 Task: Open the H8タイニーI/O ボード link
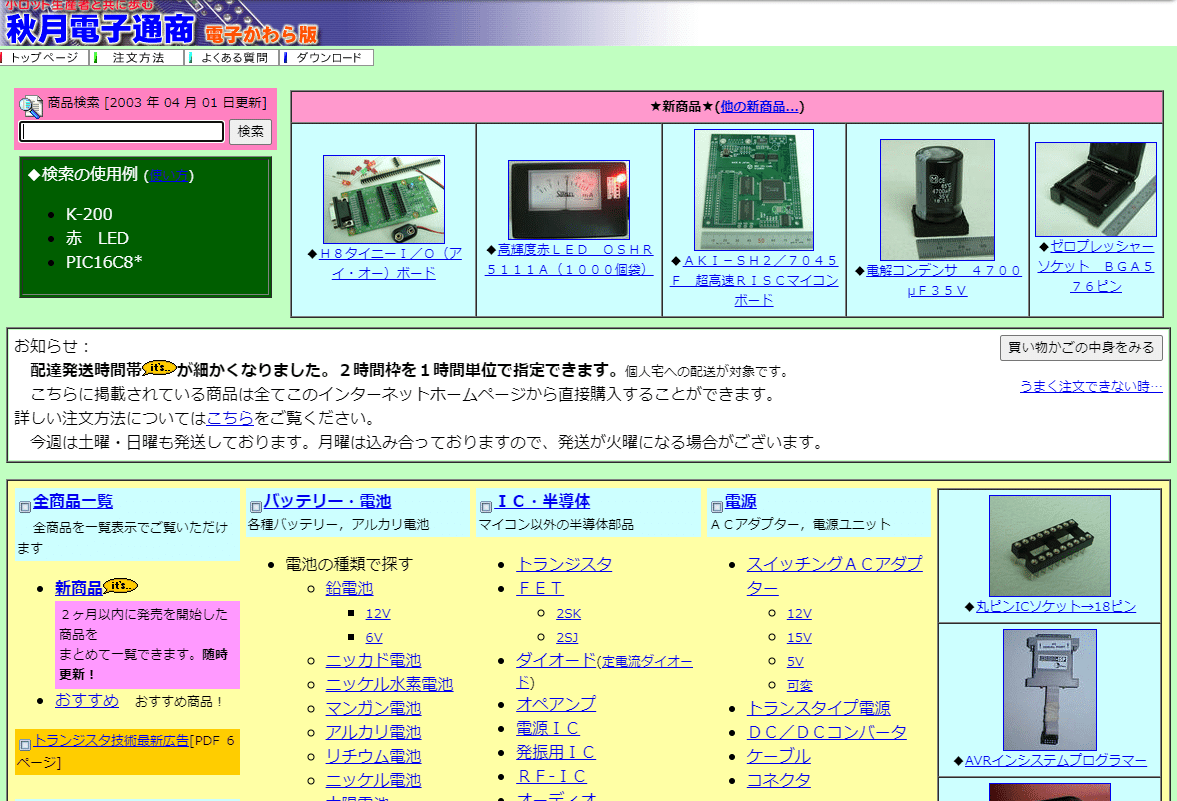[390, 263]
